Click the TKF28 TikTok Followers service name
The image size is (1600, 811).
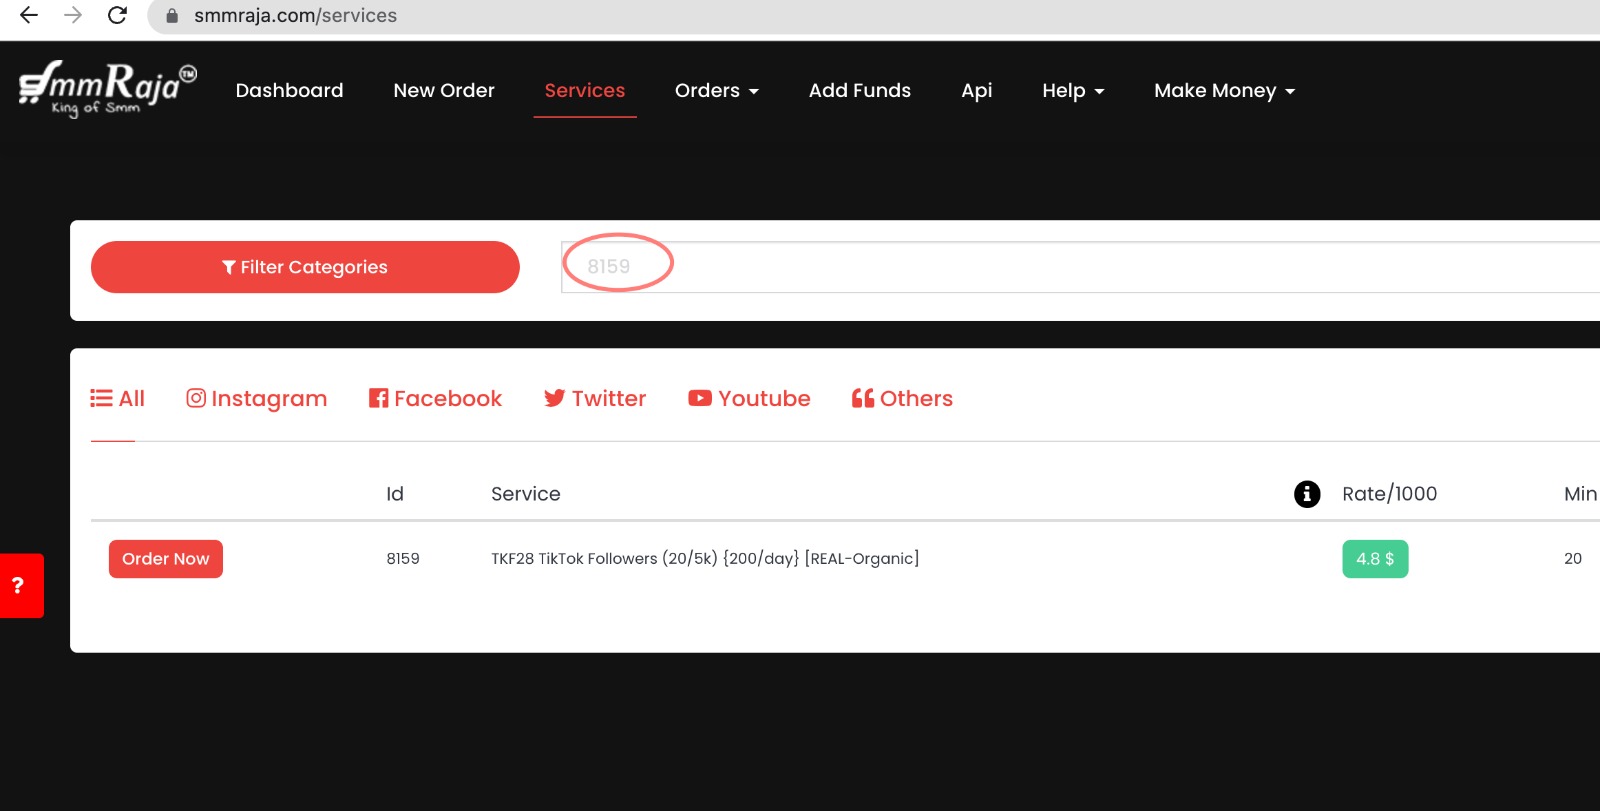[705, 559]
